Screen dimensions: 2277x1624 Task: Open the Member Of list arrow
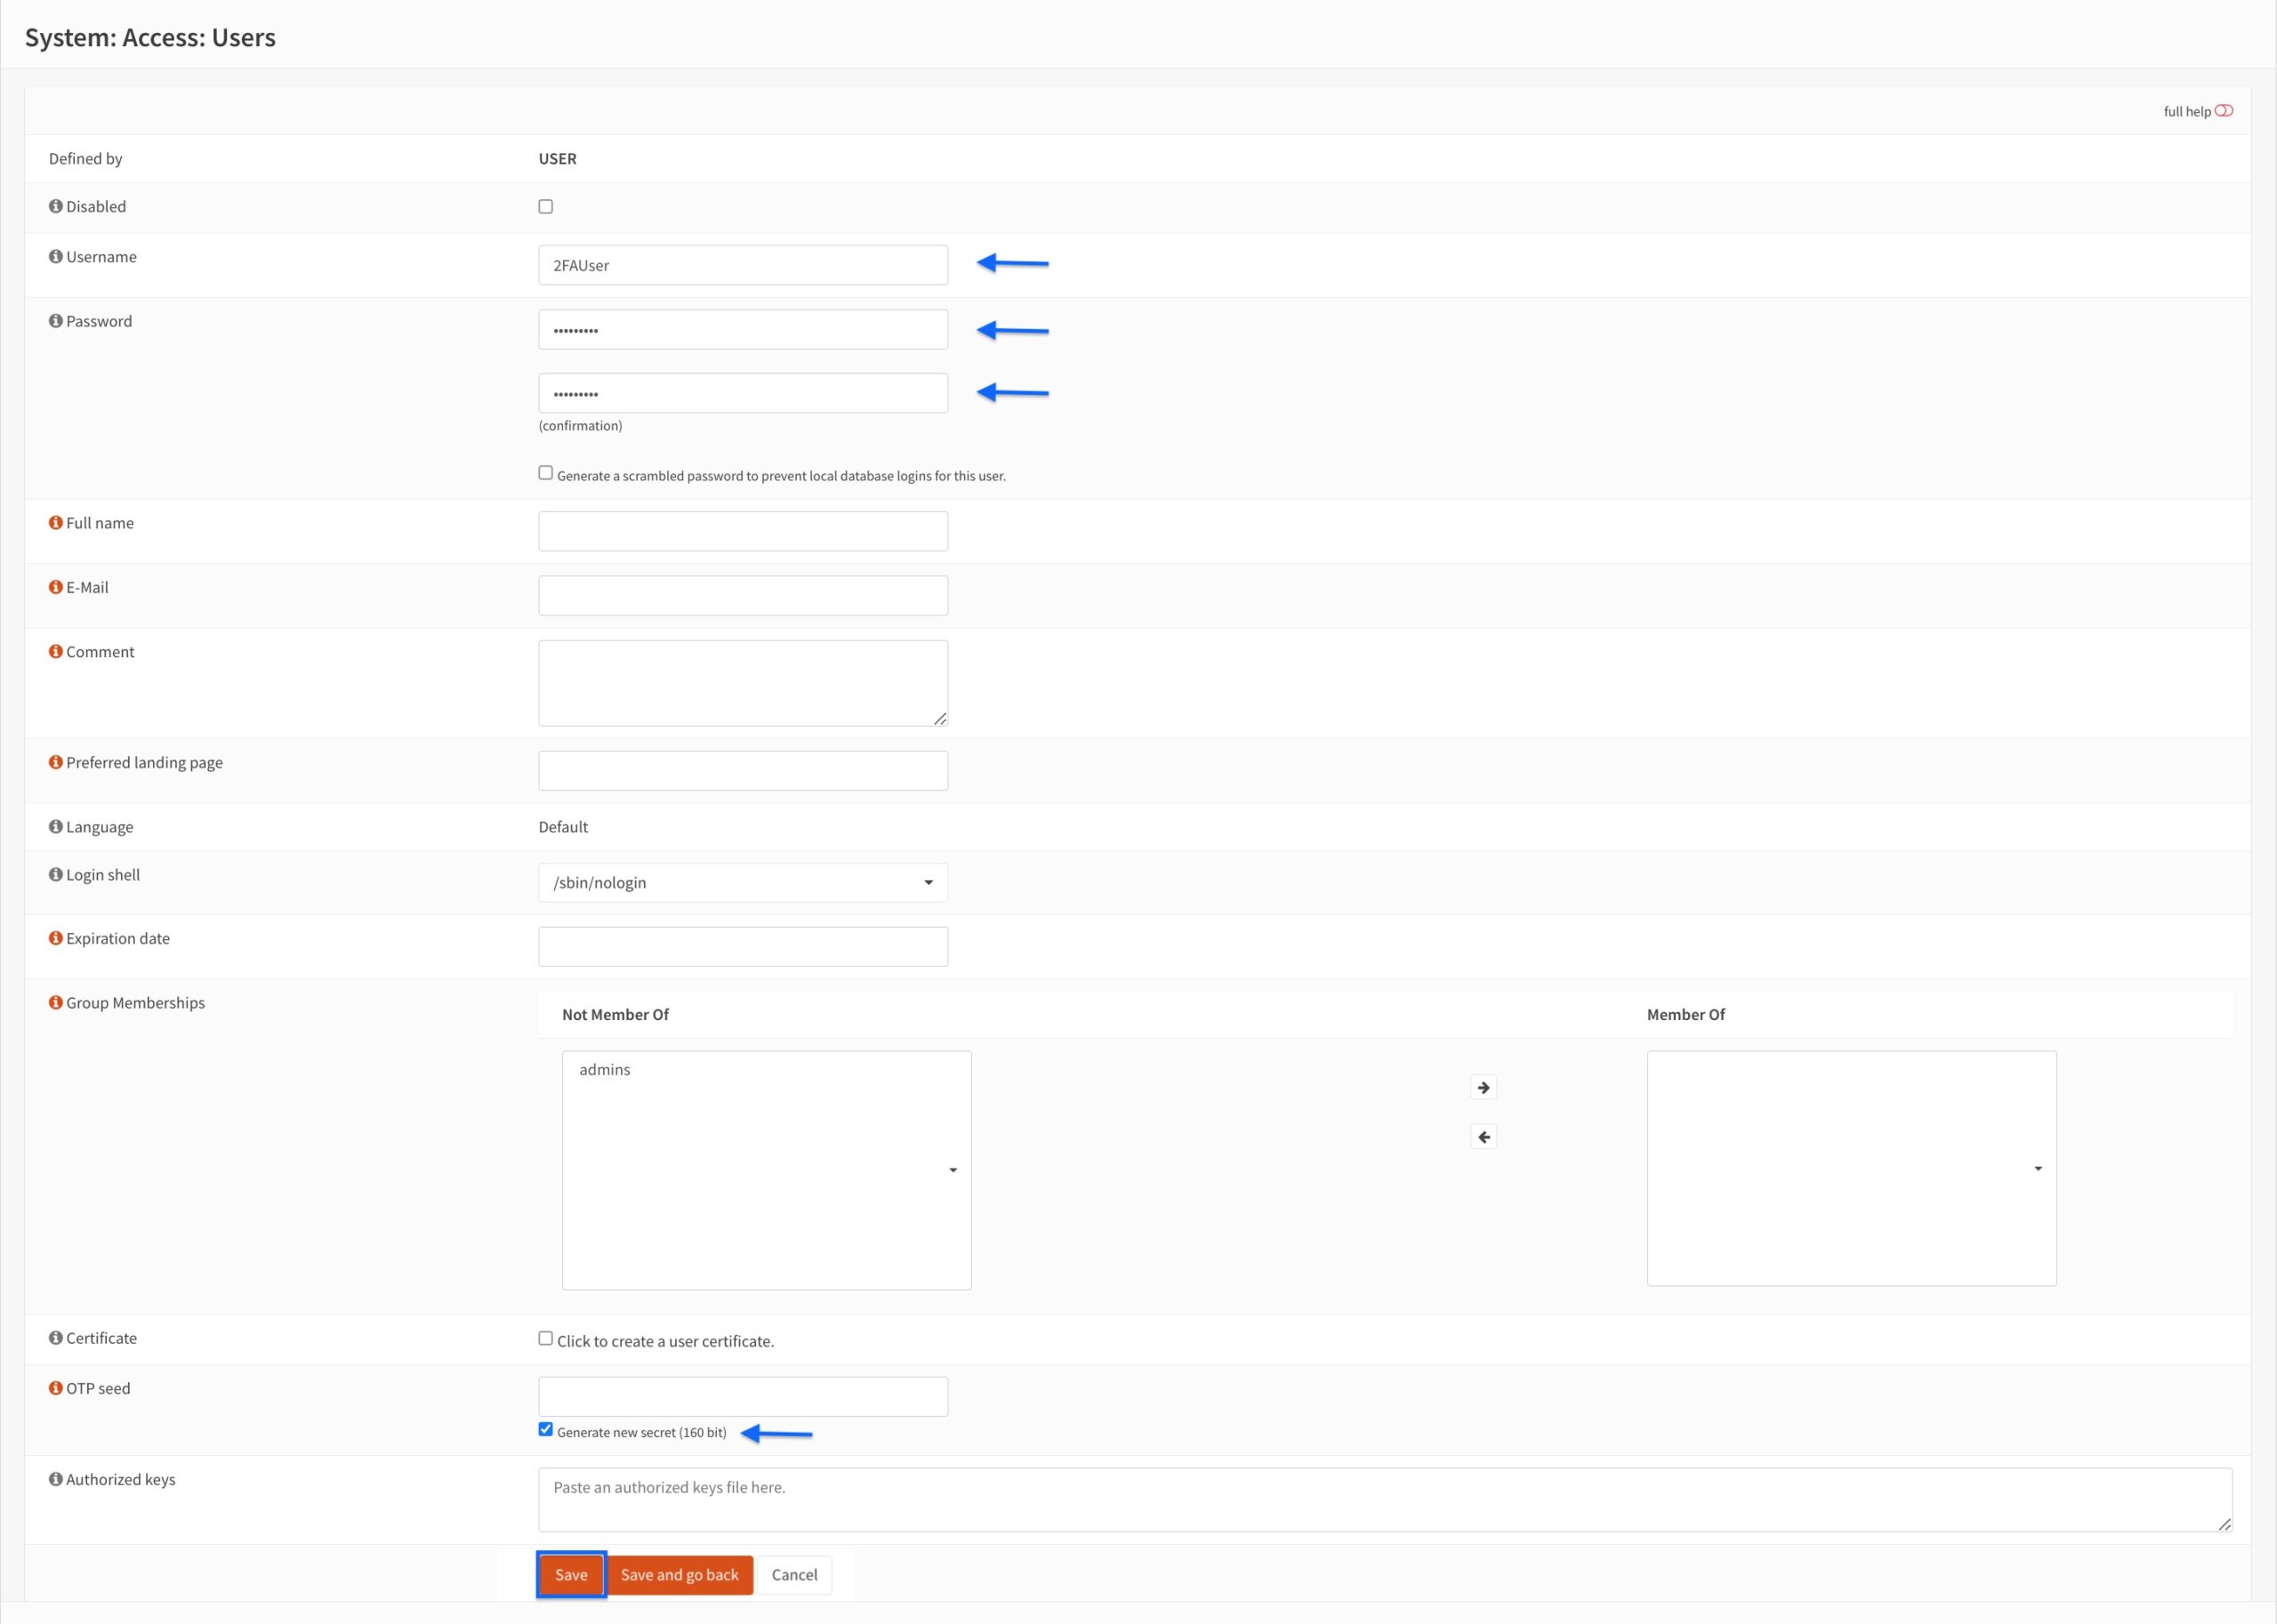click(x=2038, y=1169)
